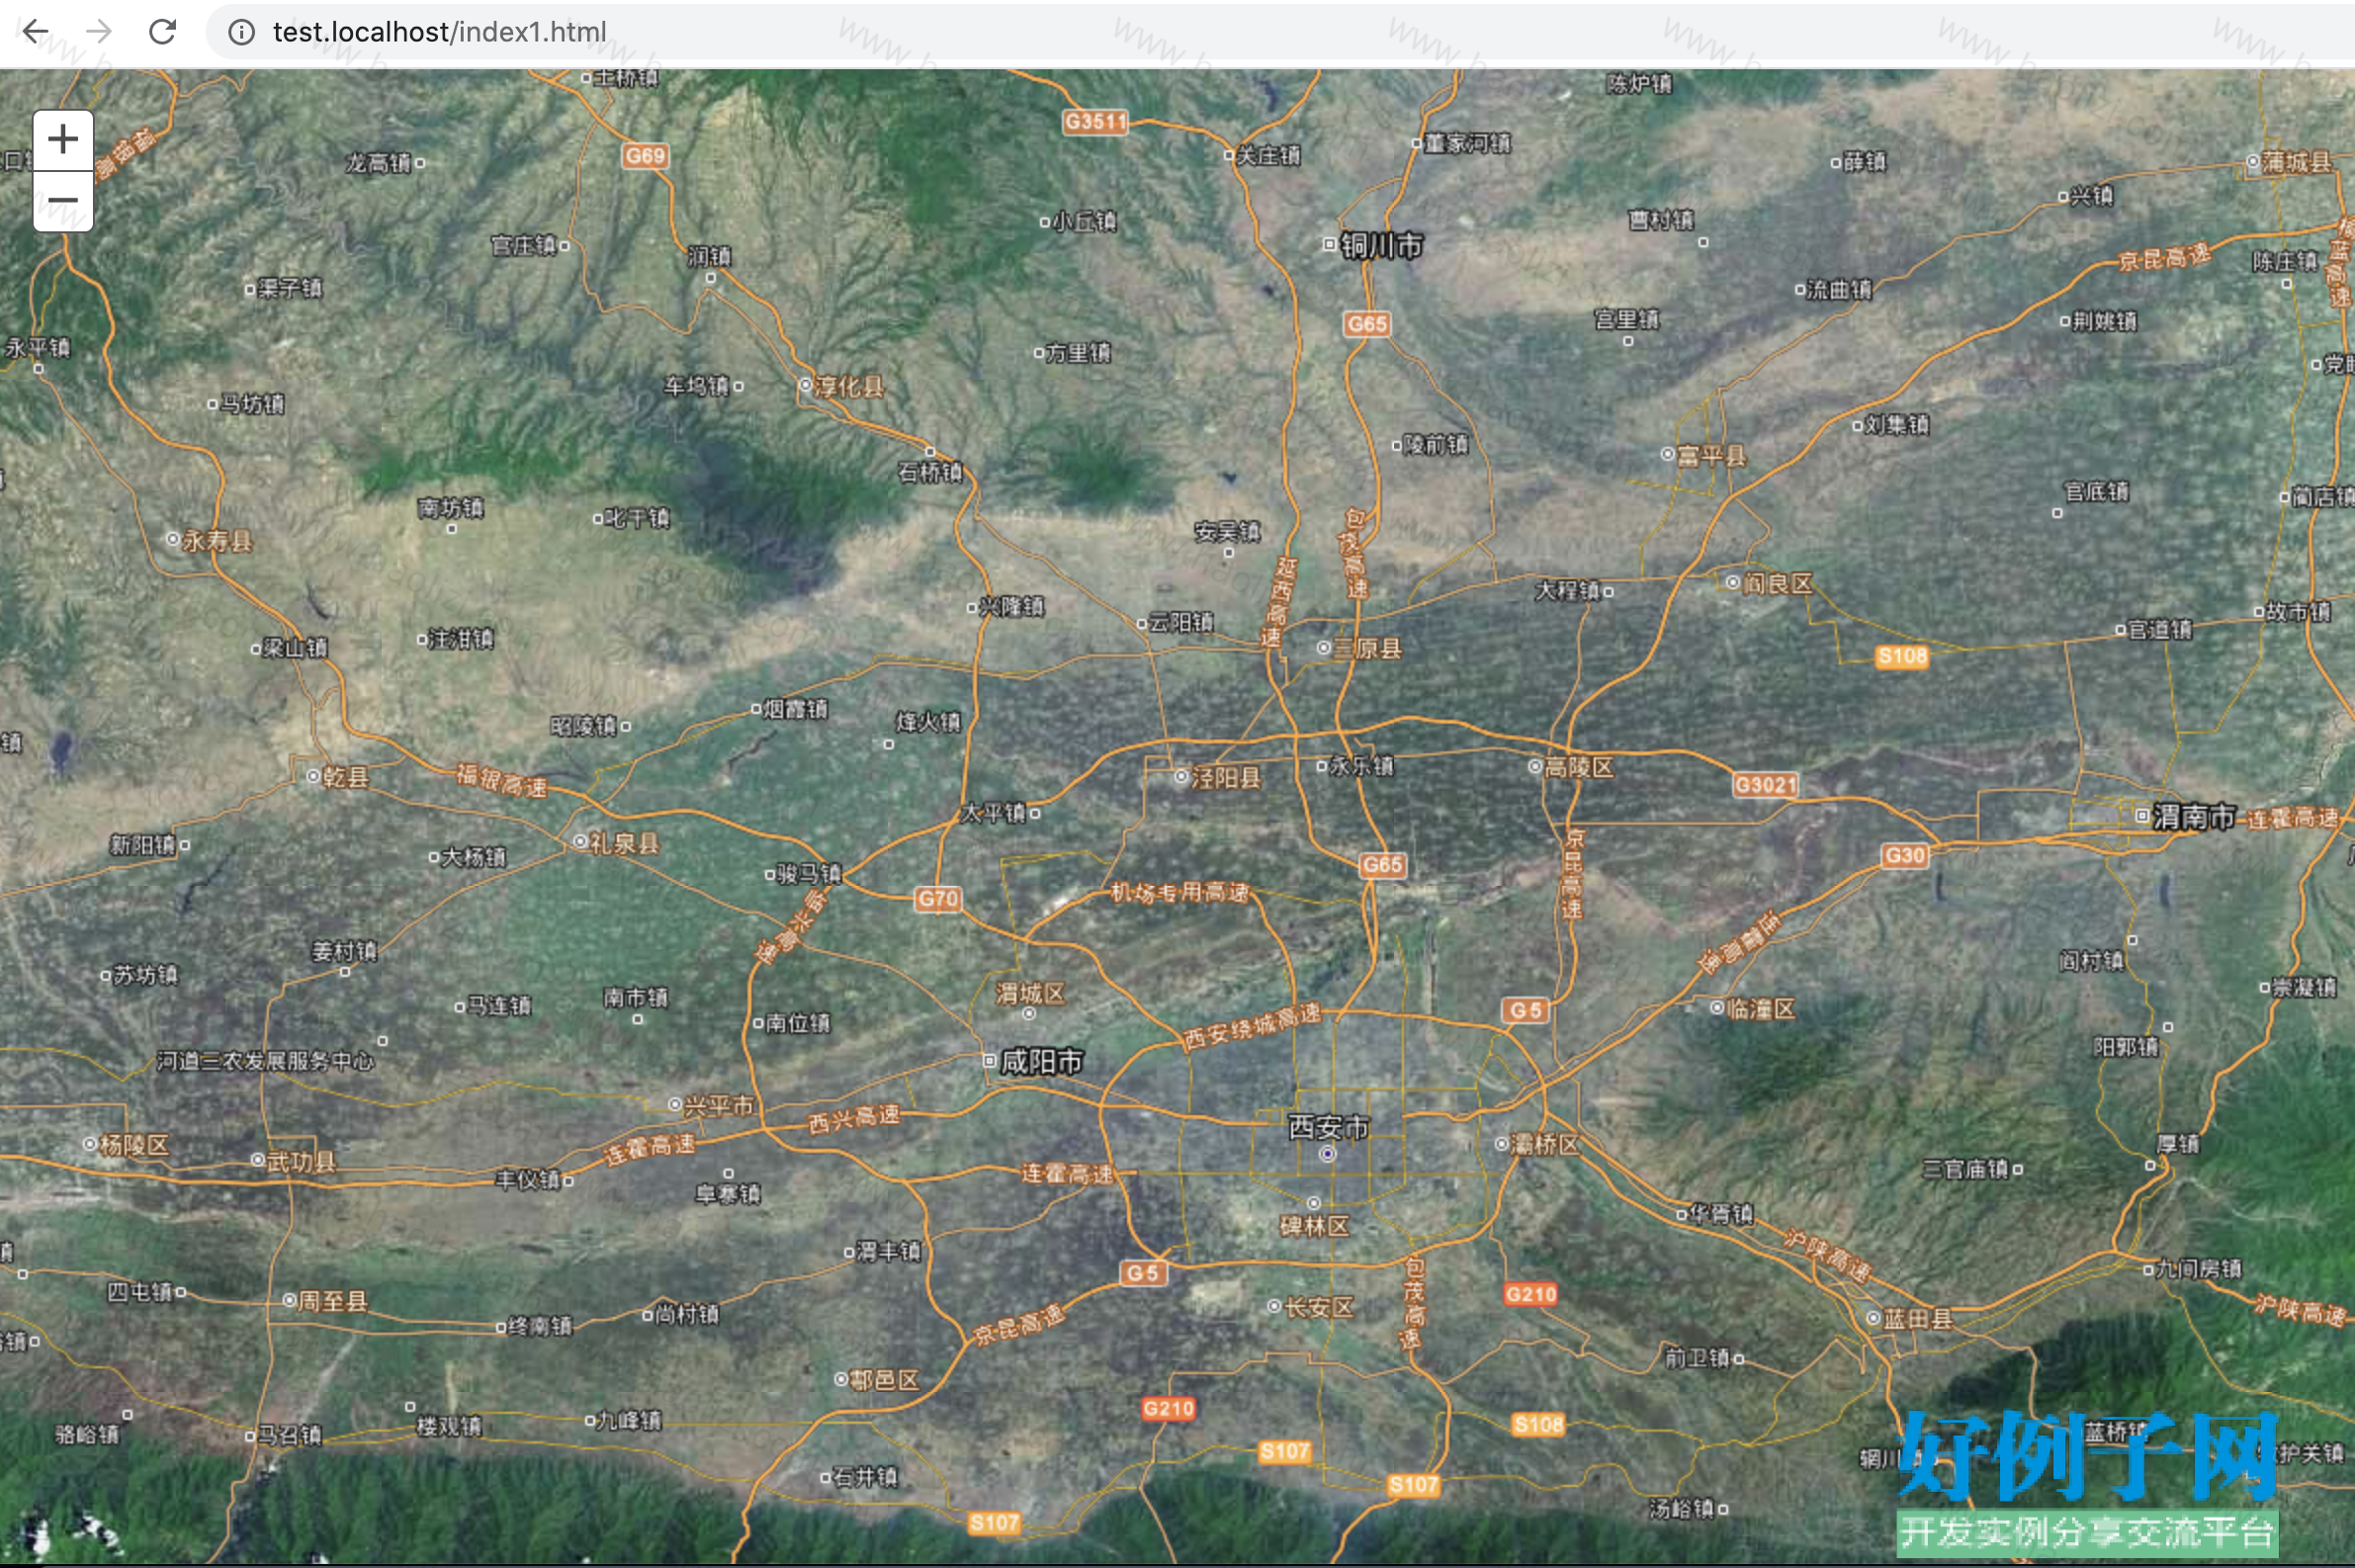Viewport: 2355px width, 1568px height.
Task: Select the 龙高镇 town label
Action: click(378, 163)
